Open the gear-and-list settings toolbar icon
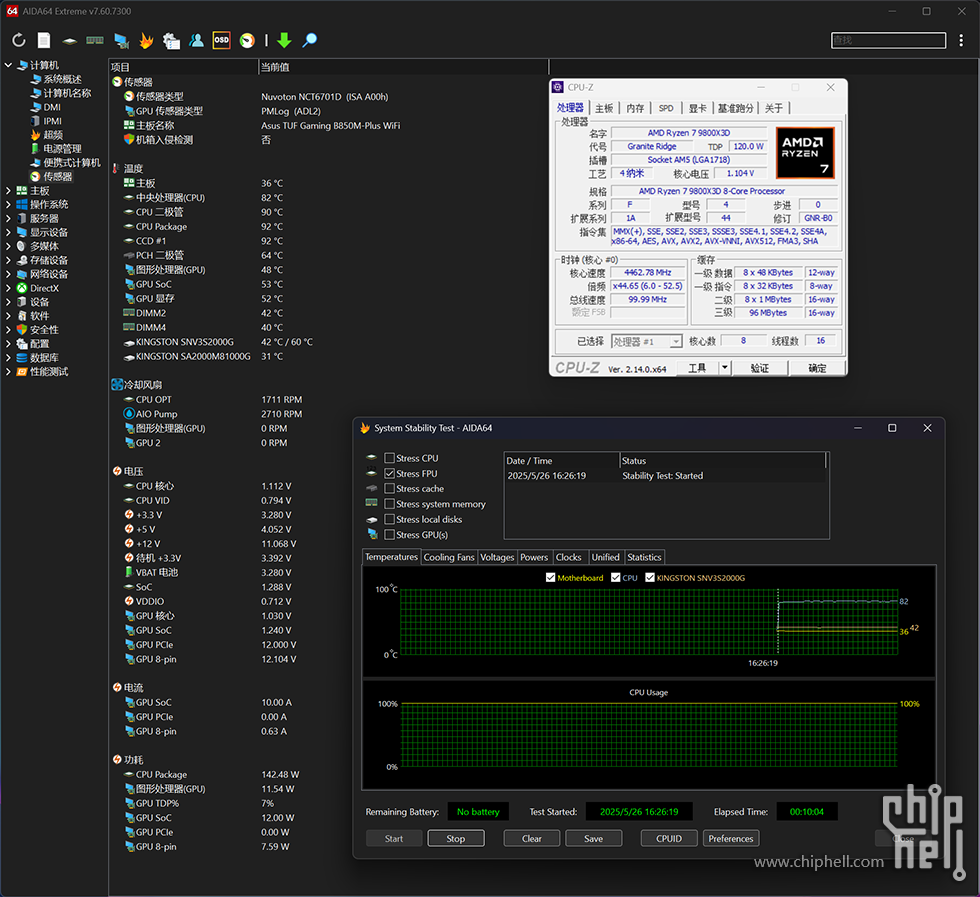Screen dimensions: 980x897 click(x=171, y=41)
